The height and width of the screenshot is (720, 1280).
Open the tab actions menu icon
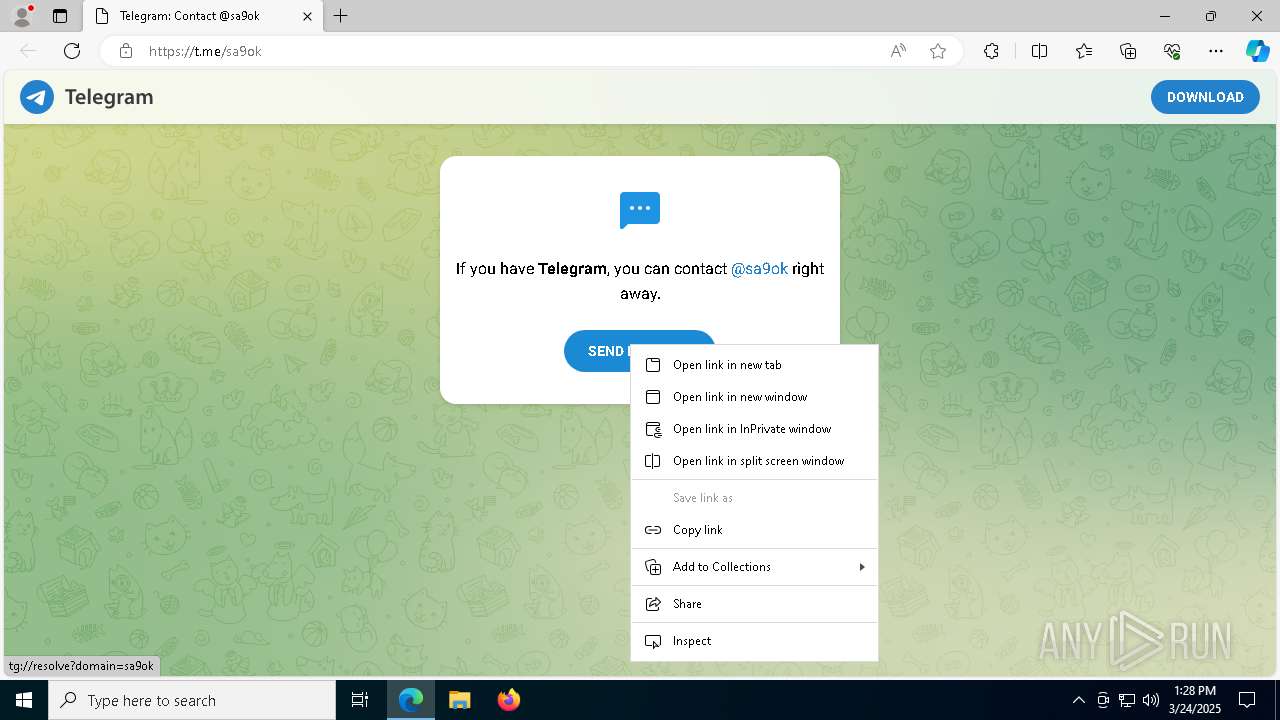[x=60, y=16]
